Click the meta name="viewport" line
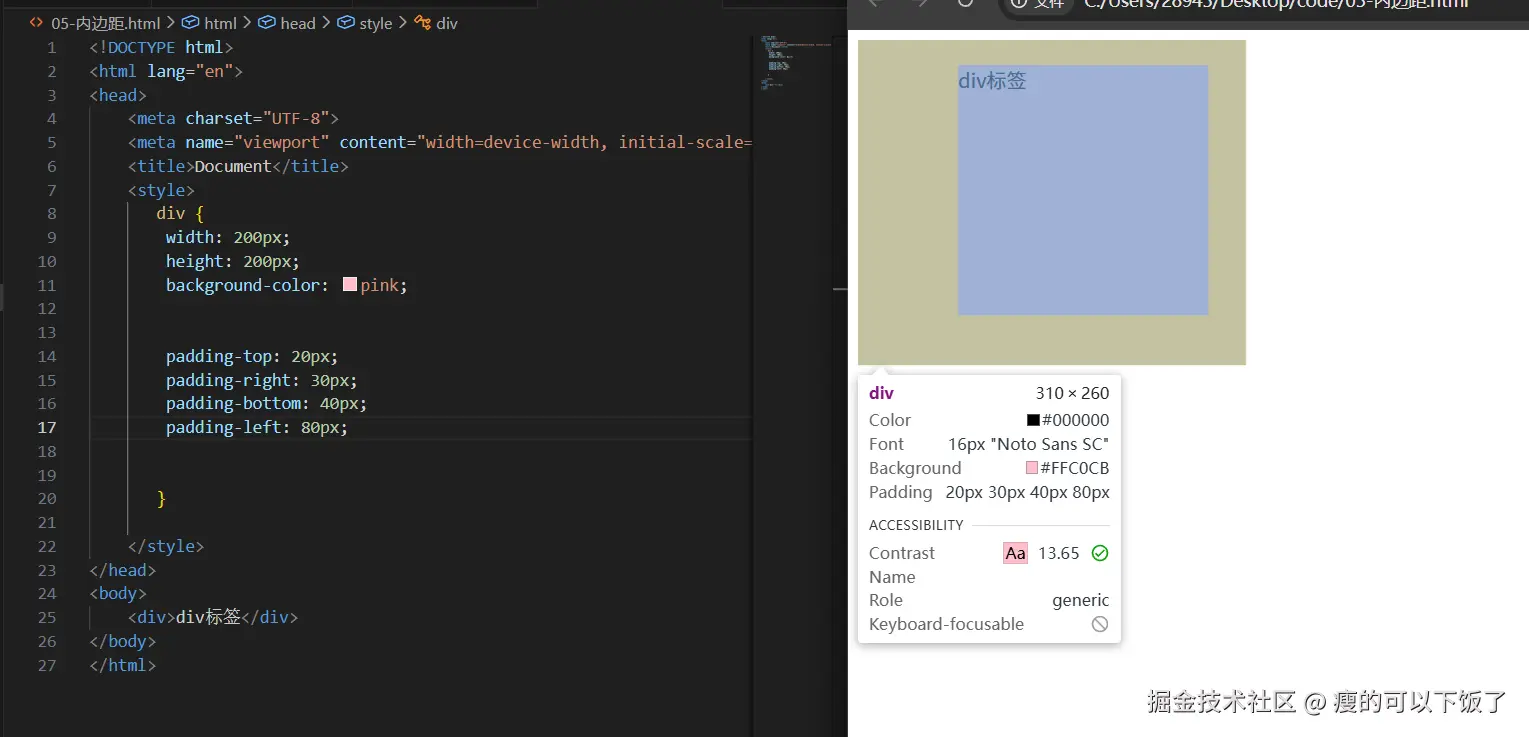This screenshot has height=737, width=1529. point(439,142)
